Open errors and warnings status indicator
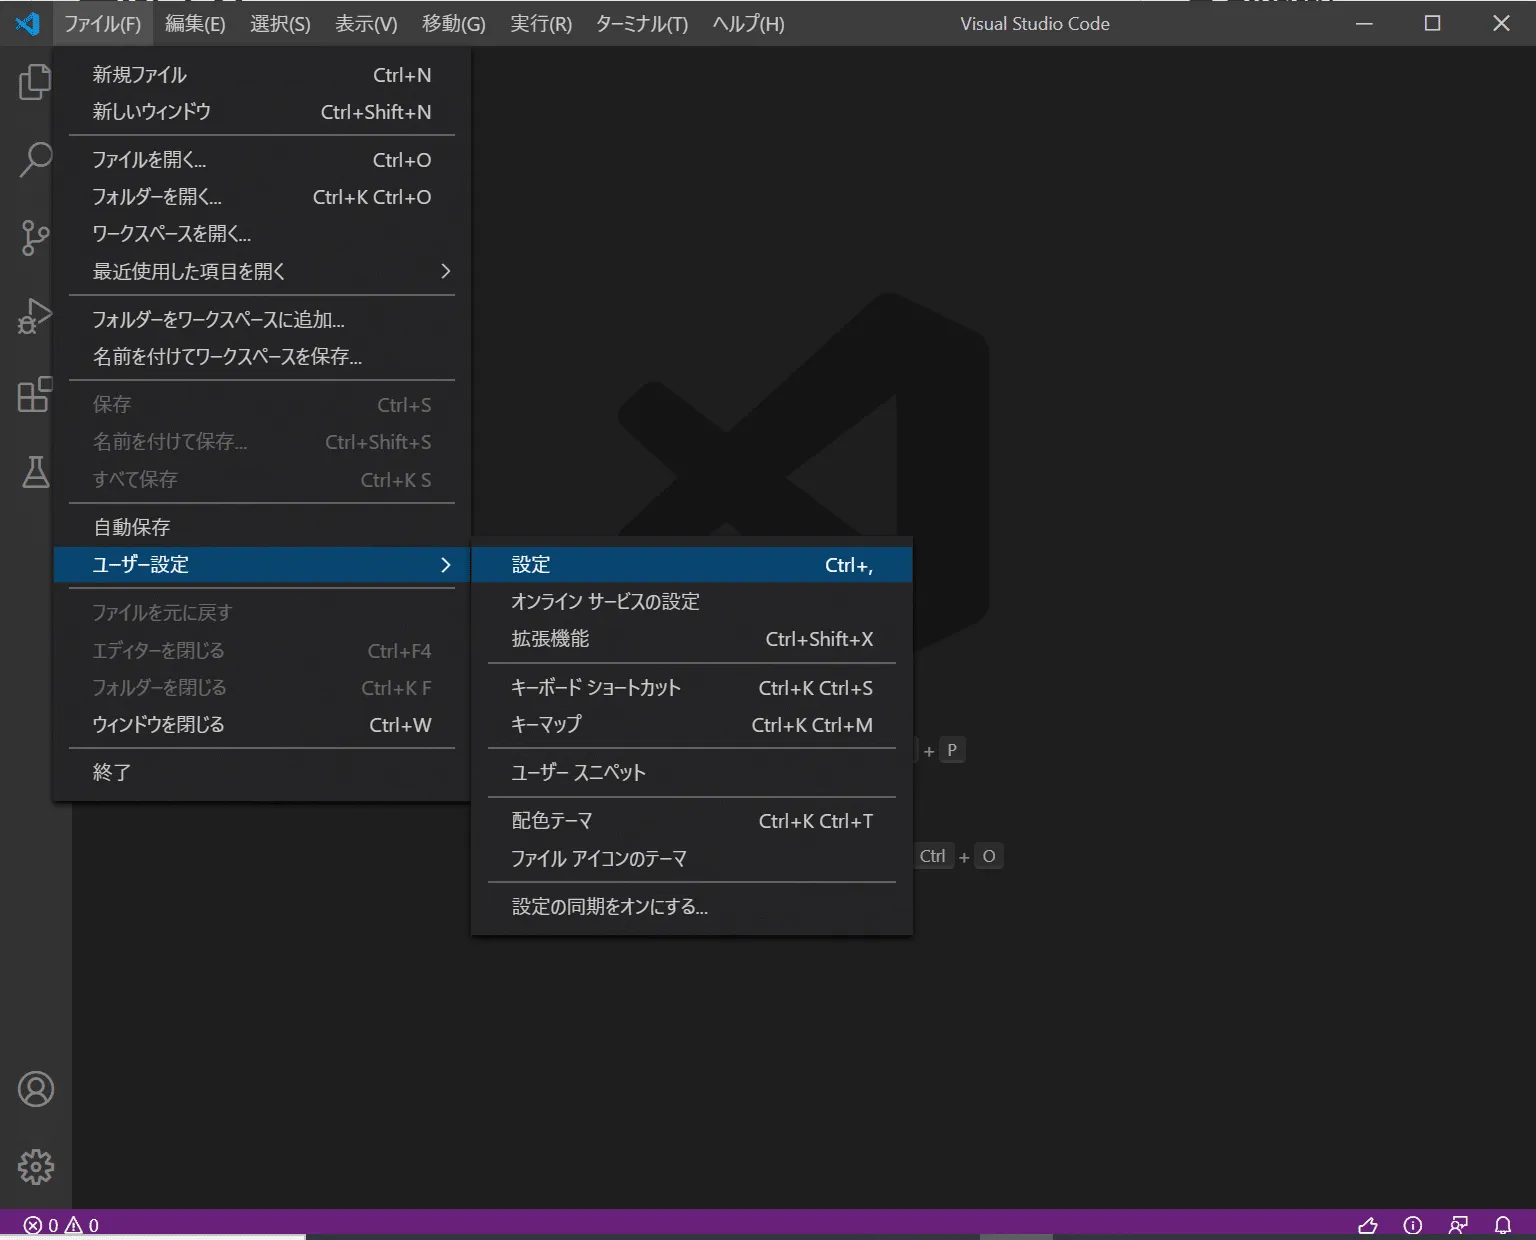The width and height of the screenshot is (1536, 1240). pos(61,1225)
